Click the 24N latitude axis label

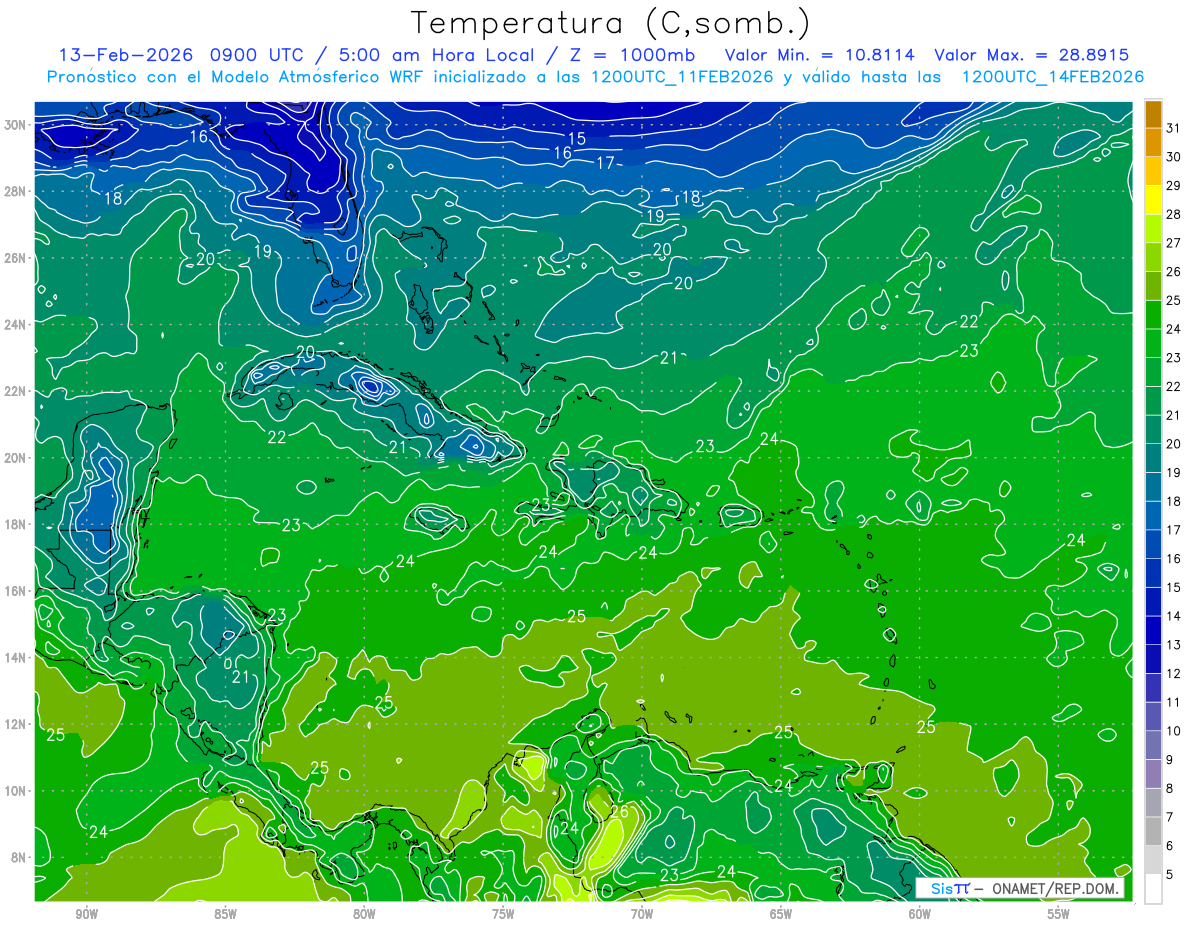[x=15, y=324]
